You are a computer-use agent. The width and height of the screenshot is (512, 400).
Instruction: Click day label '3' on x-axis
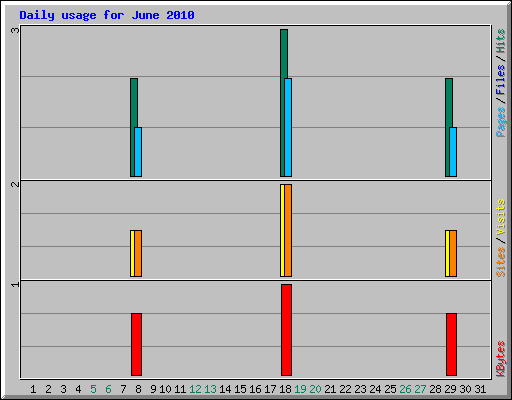63,389
